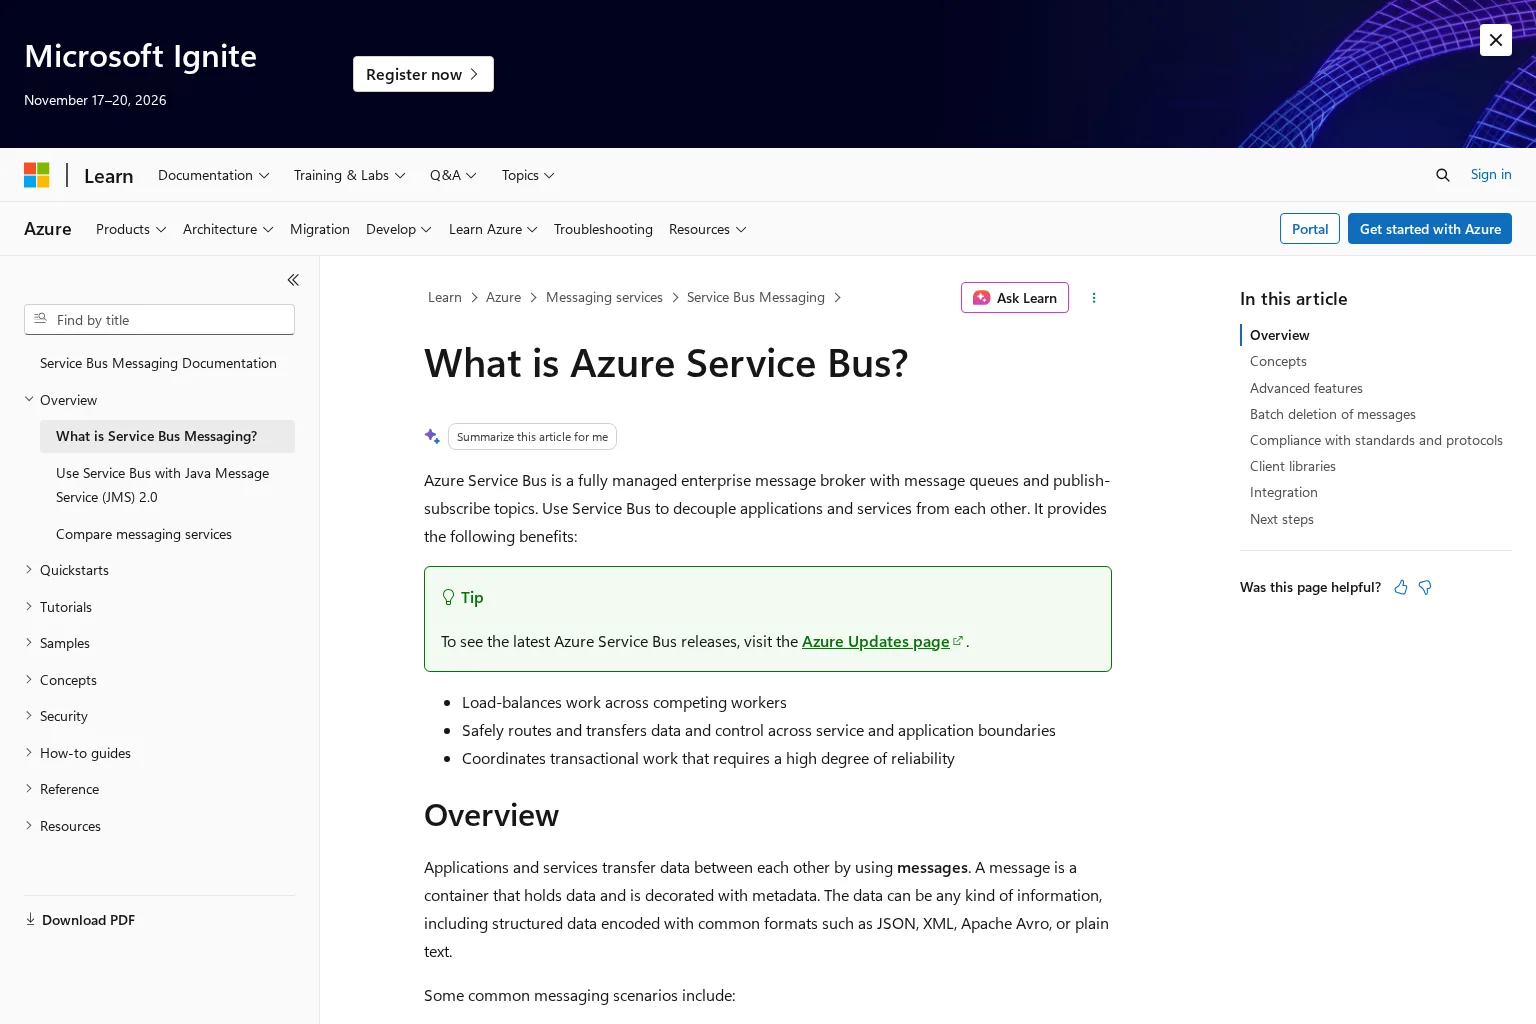Click the Learn site title

click(x=108, y=176)
